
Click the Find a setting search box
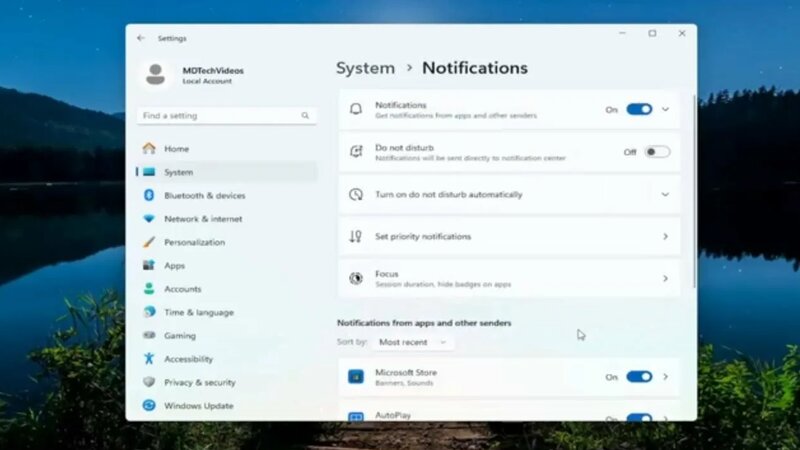pos(227,116)
